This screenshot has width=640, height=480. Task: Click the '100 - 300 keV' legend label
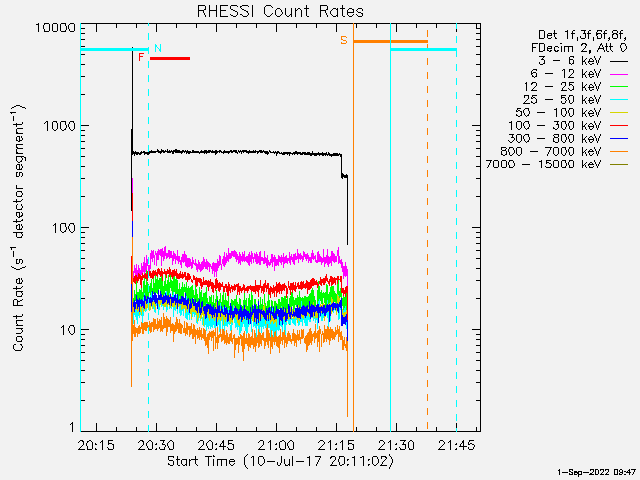555,126
